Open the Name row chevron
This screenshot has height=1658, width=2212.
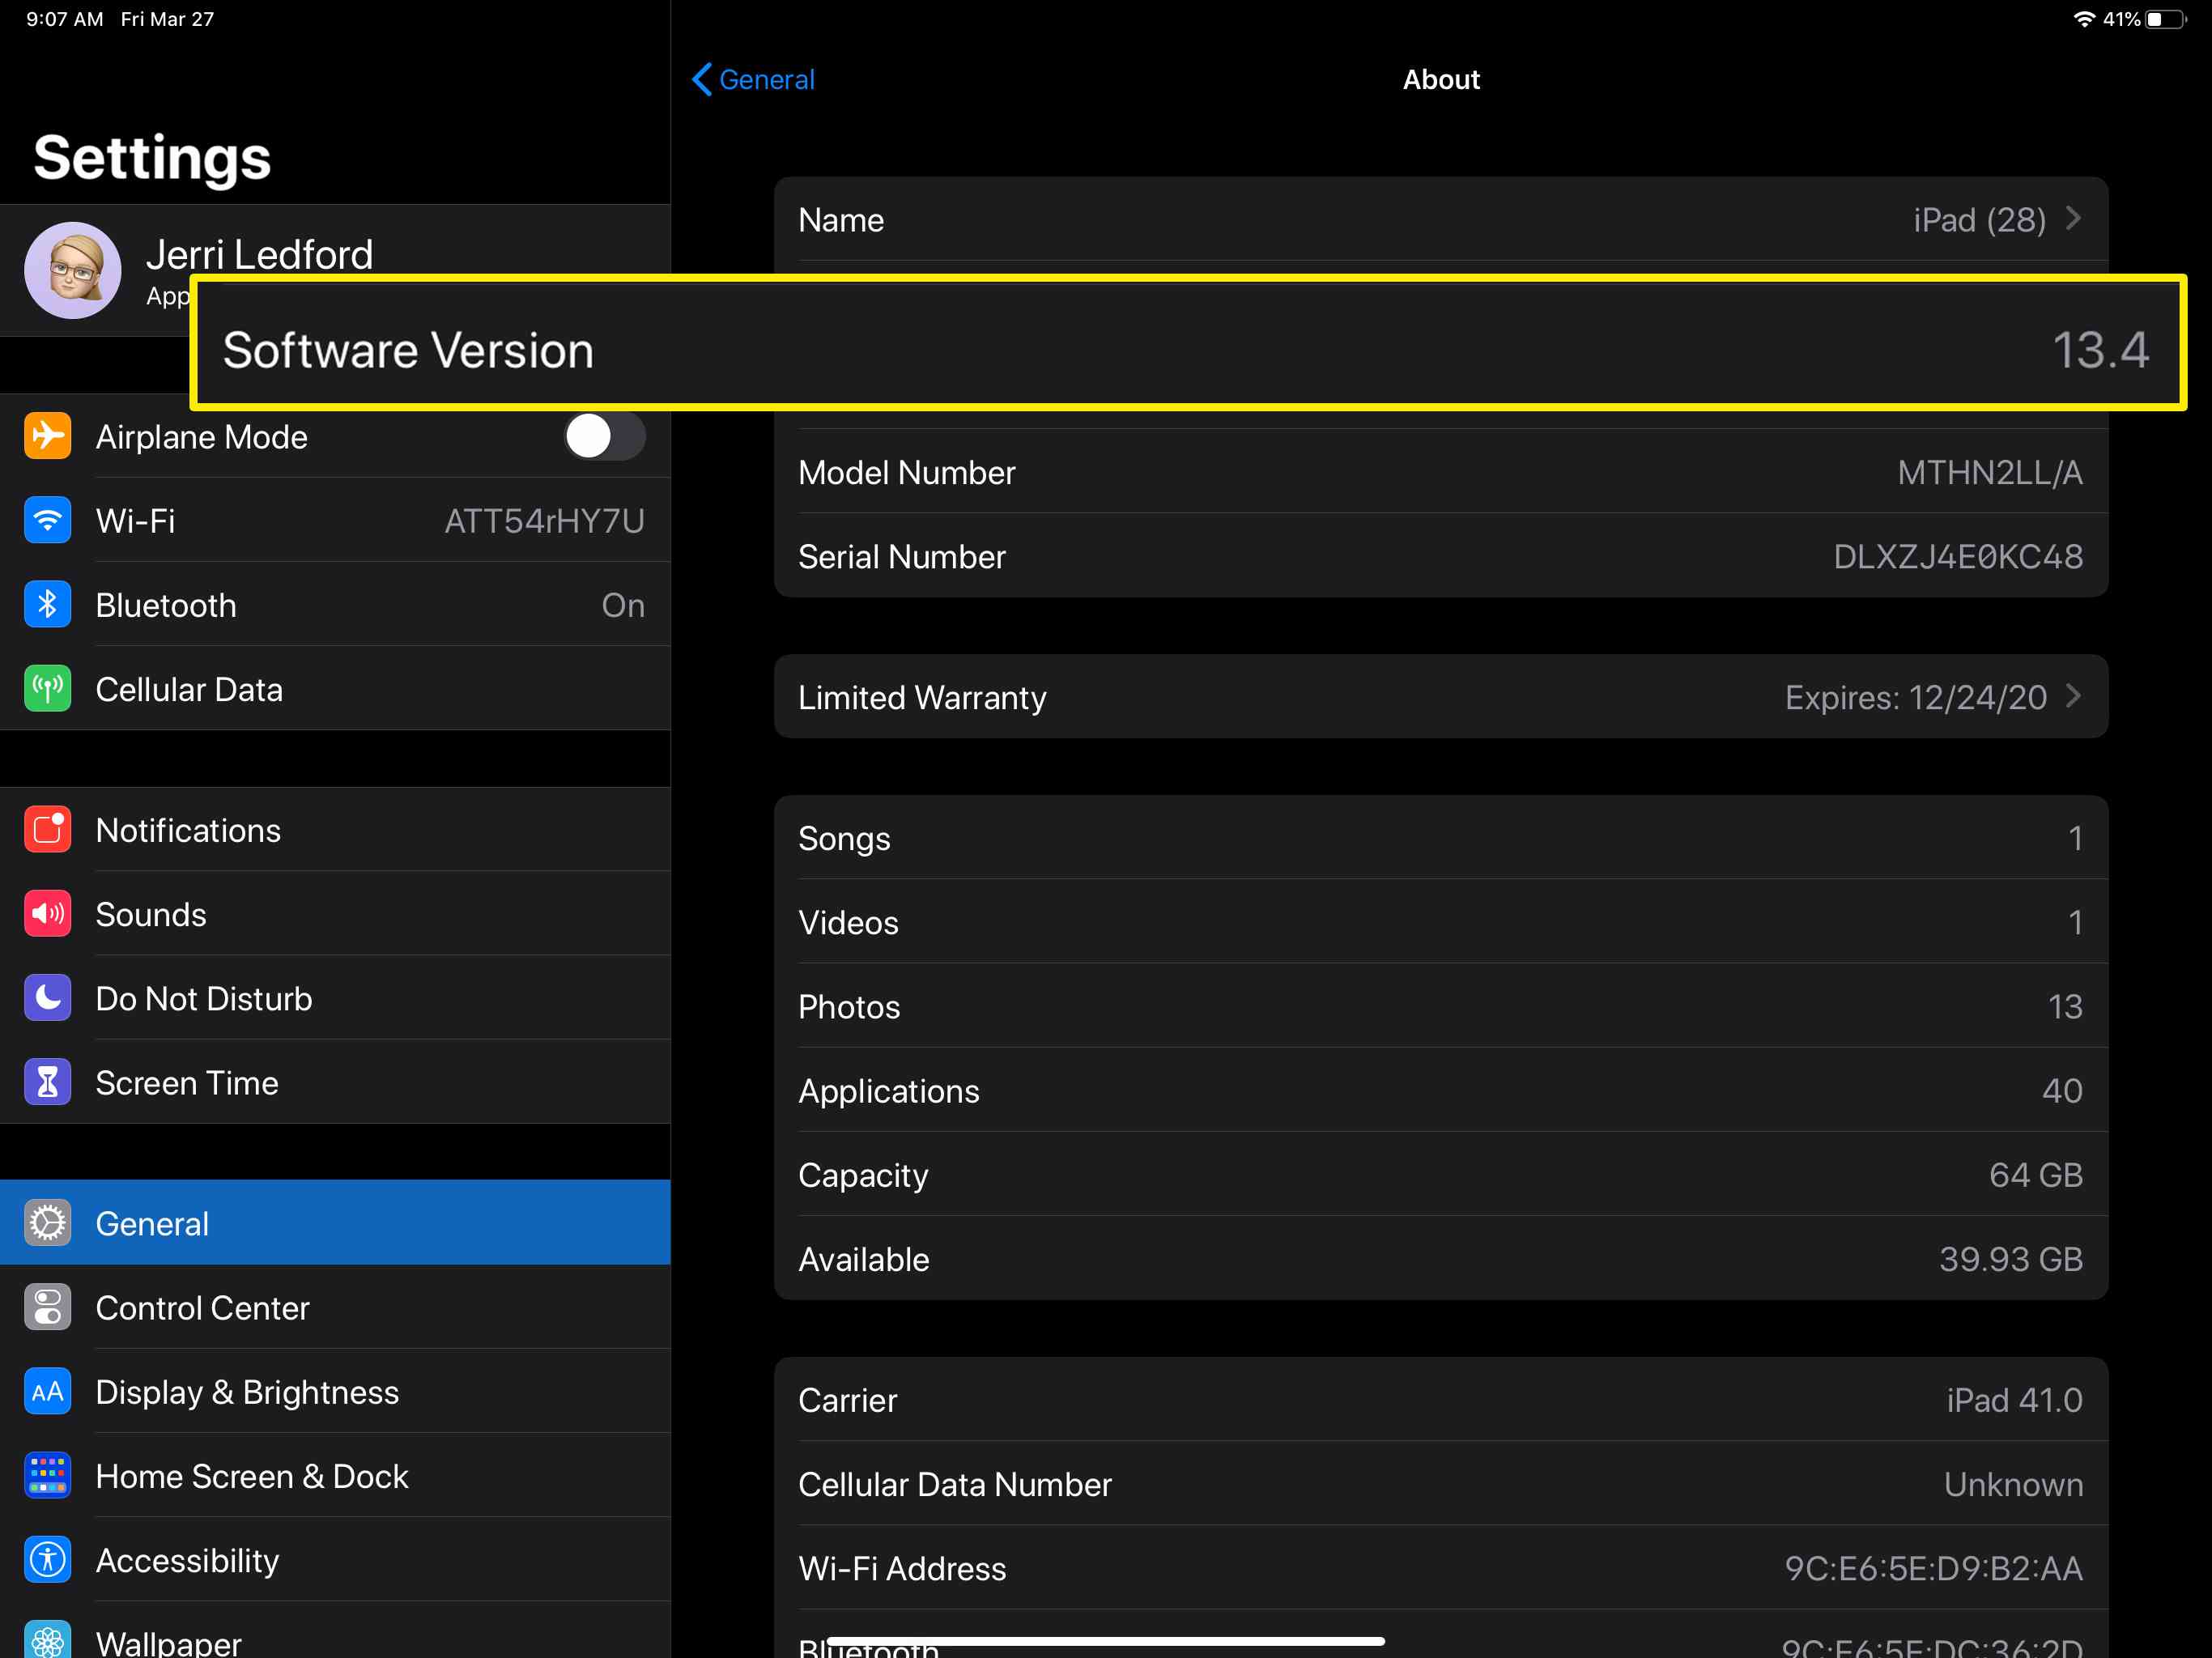click(2074, 219)
